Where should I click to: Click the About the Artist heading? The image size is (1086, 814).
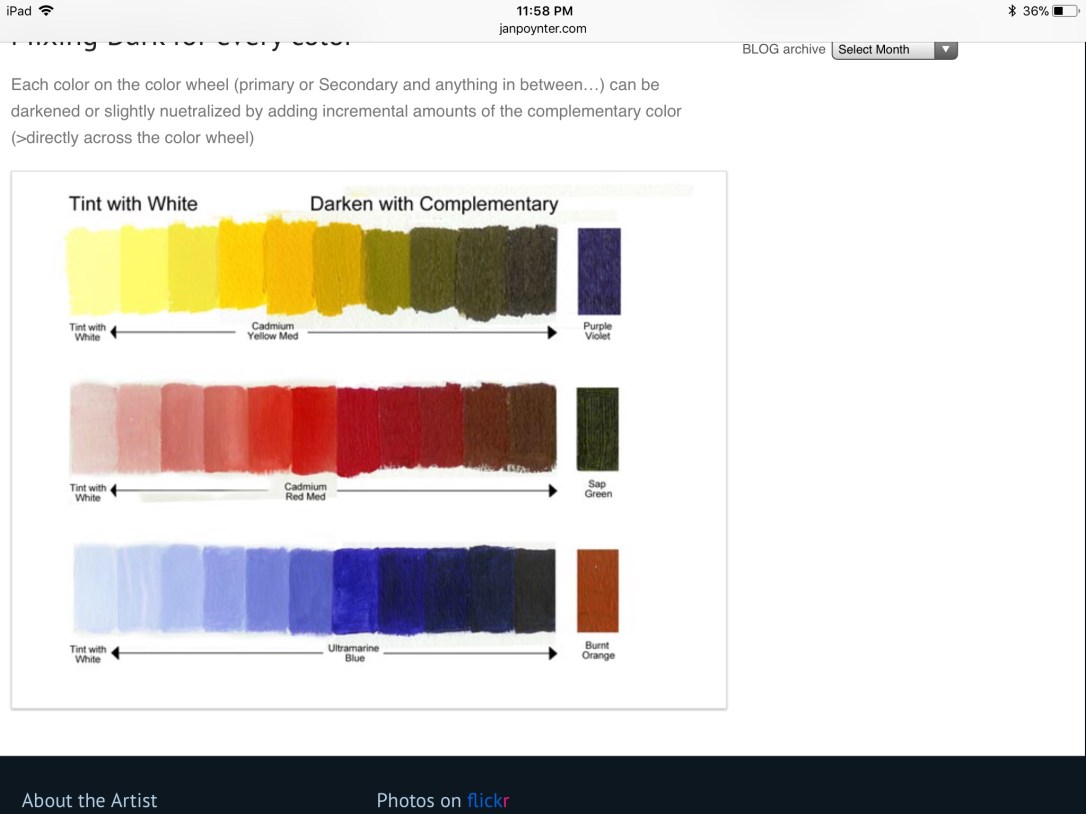[x=89, y=800]
